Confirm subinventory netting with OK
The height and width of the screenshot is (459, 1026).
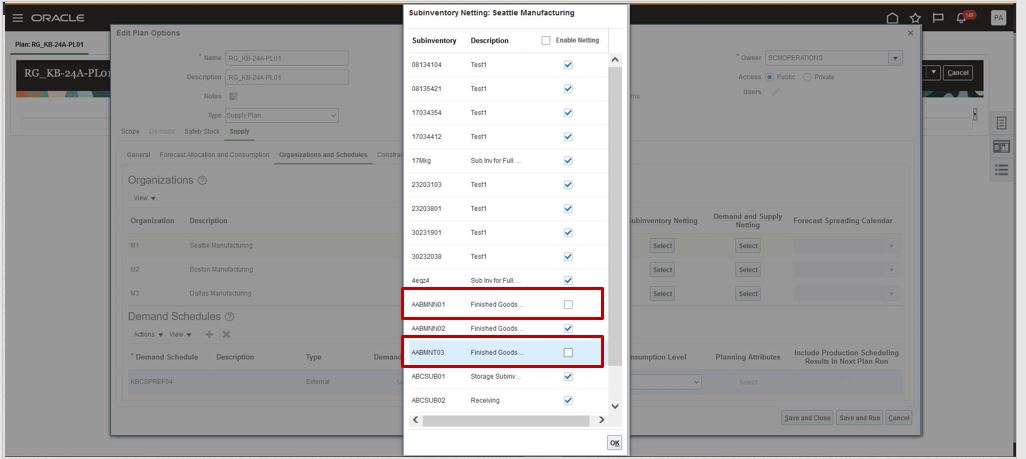click(614, 443)
